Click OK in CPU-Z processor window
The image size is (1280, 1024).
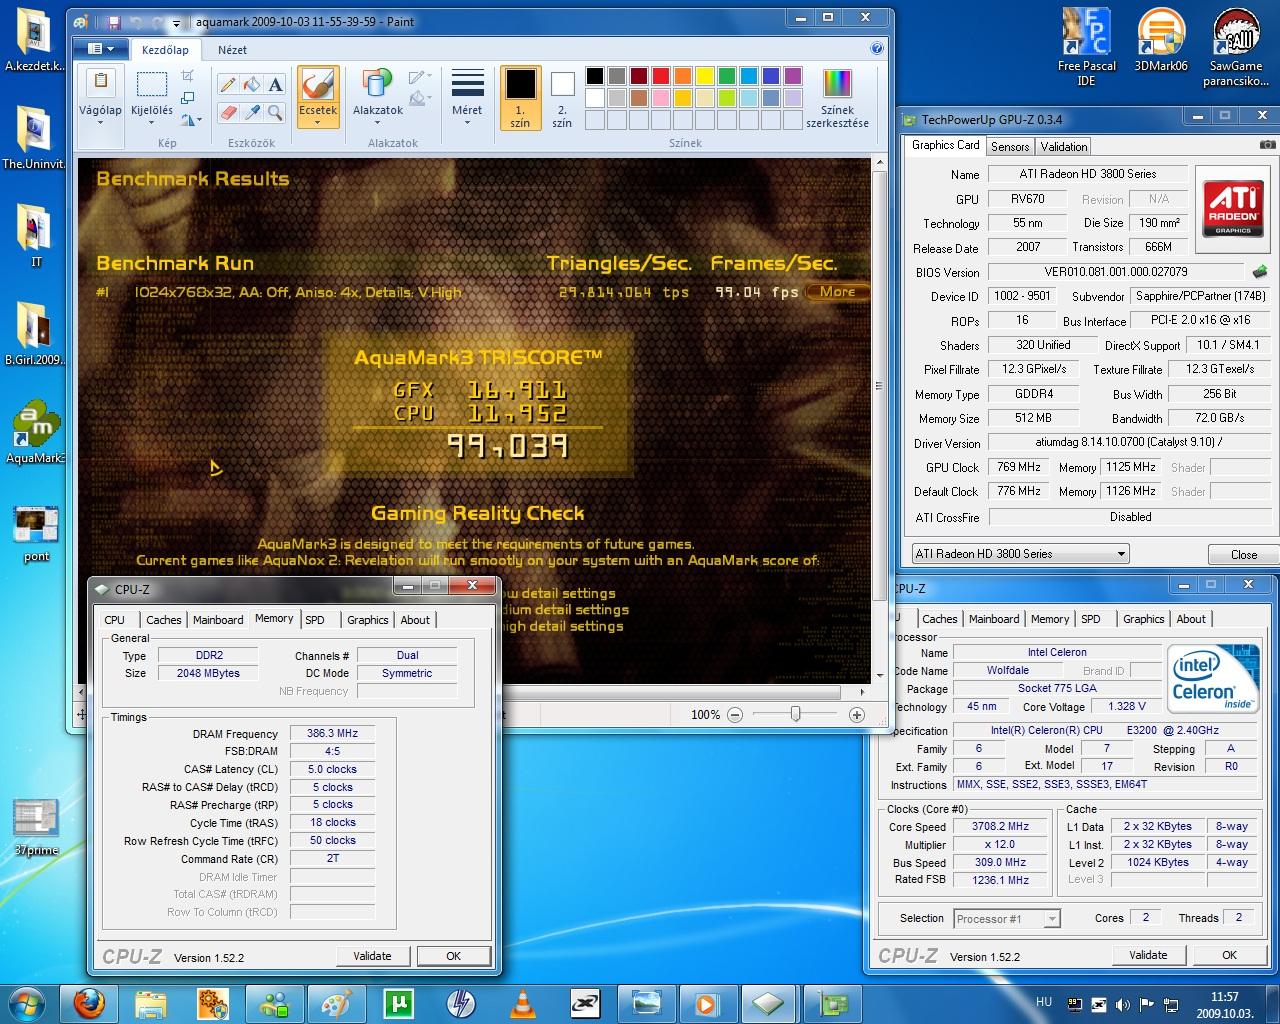[1229, 955]
